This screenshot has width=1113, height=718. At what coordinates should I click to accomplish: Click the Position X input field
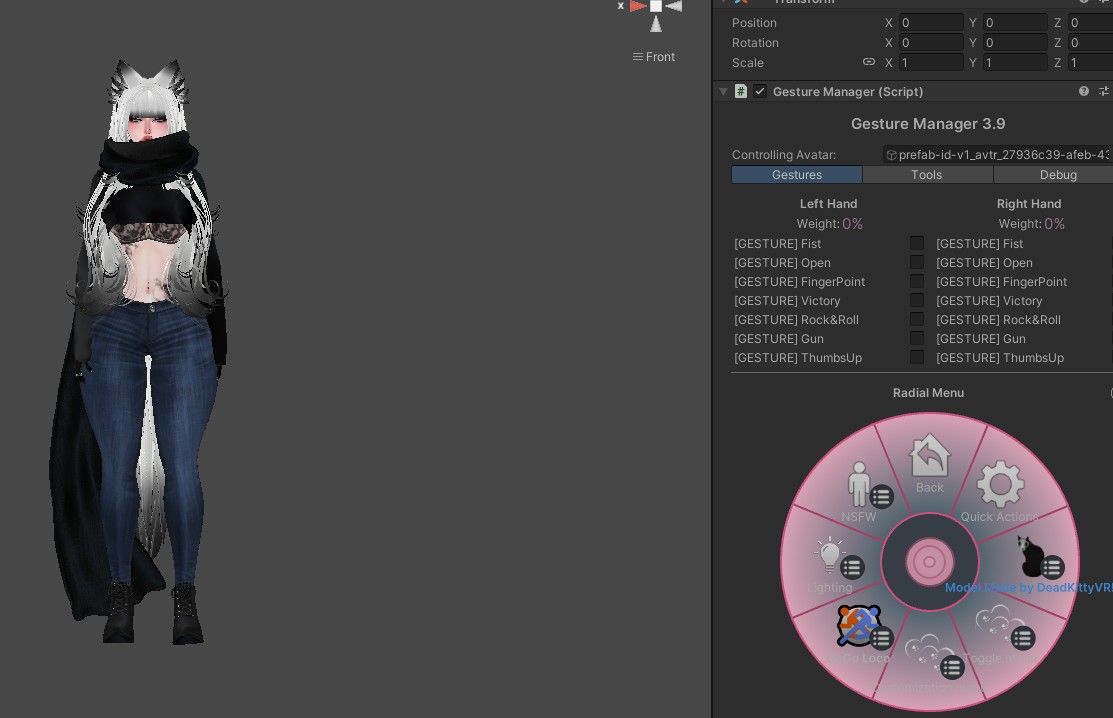(x=931, y=23)
